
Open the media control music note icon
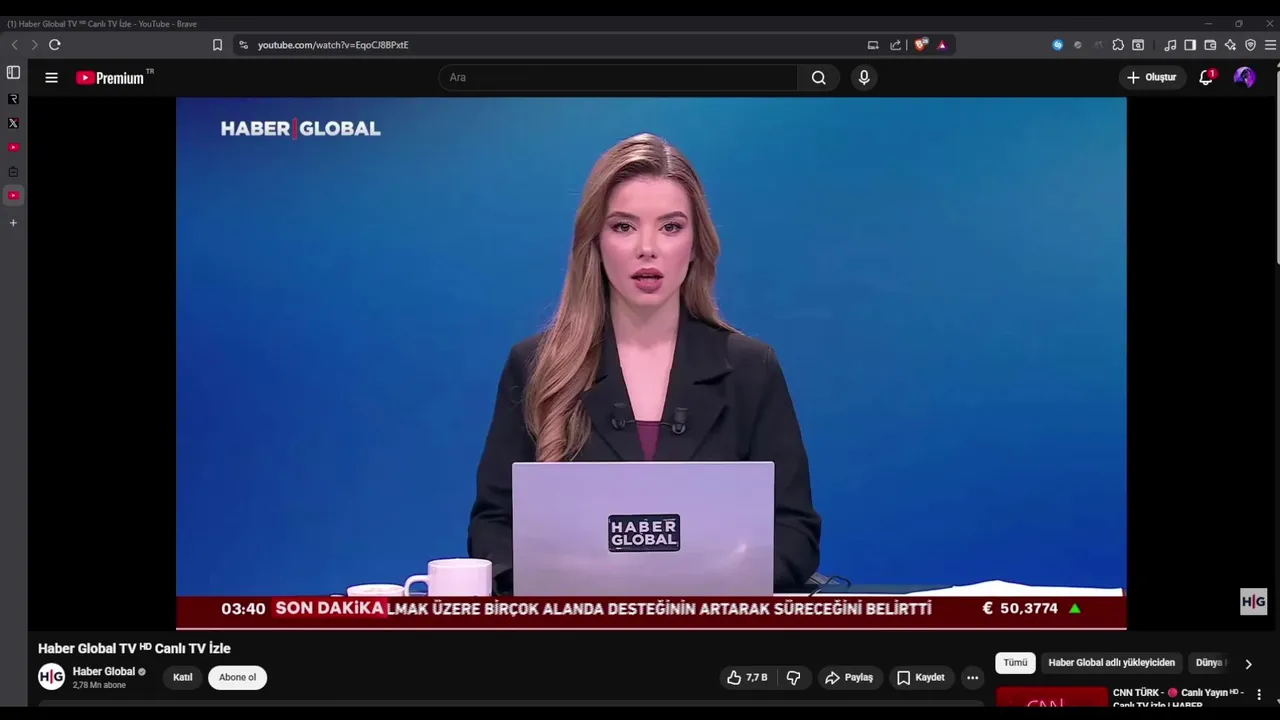1170,45
